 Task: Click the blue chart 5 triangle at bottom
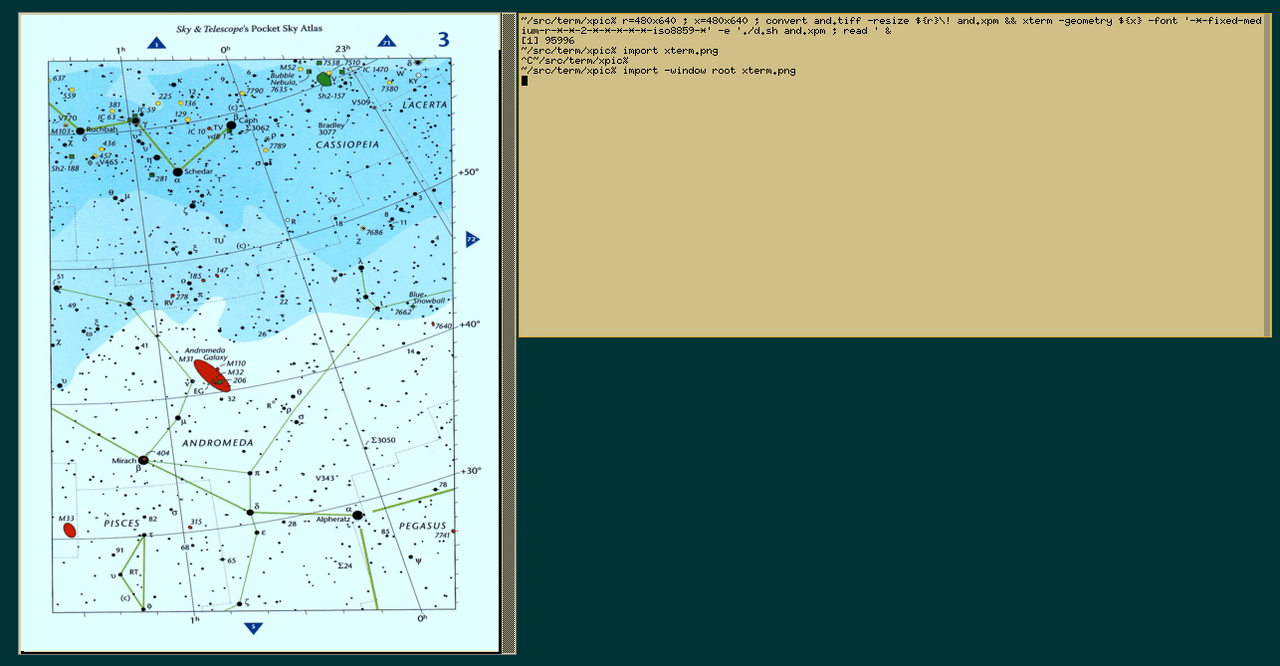(253, 628)
